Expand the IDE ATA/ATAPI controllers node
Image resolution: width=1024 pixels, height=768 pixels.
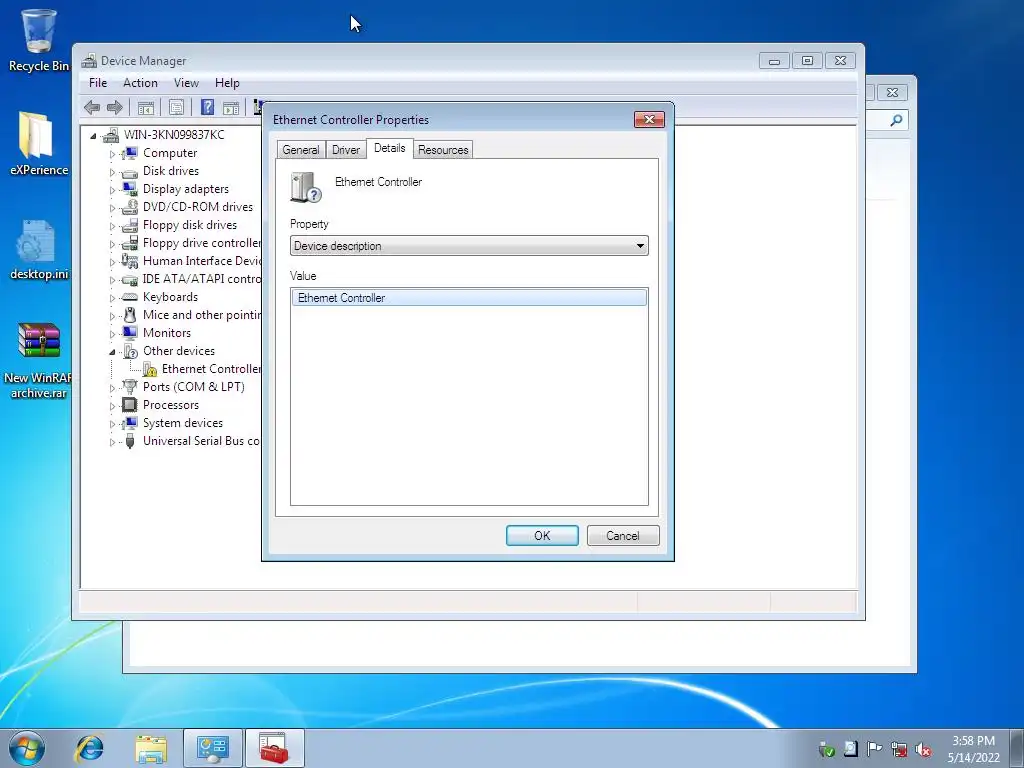click(x=112, y=280)
